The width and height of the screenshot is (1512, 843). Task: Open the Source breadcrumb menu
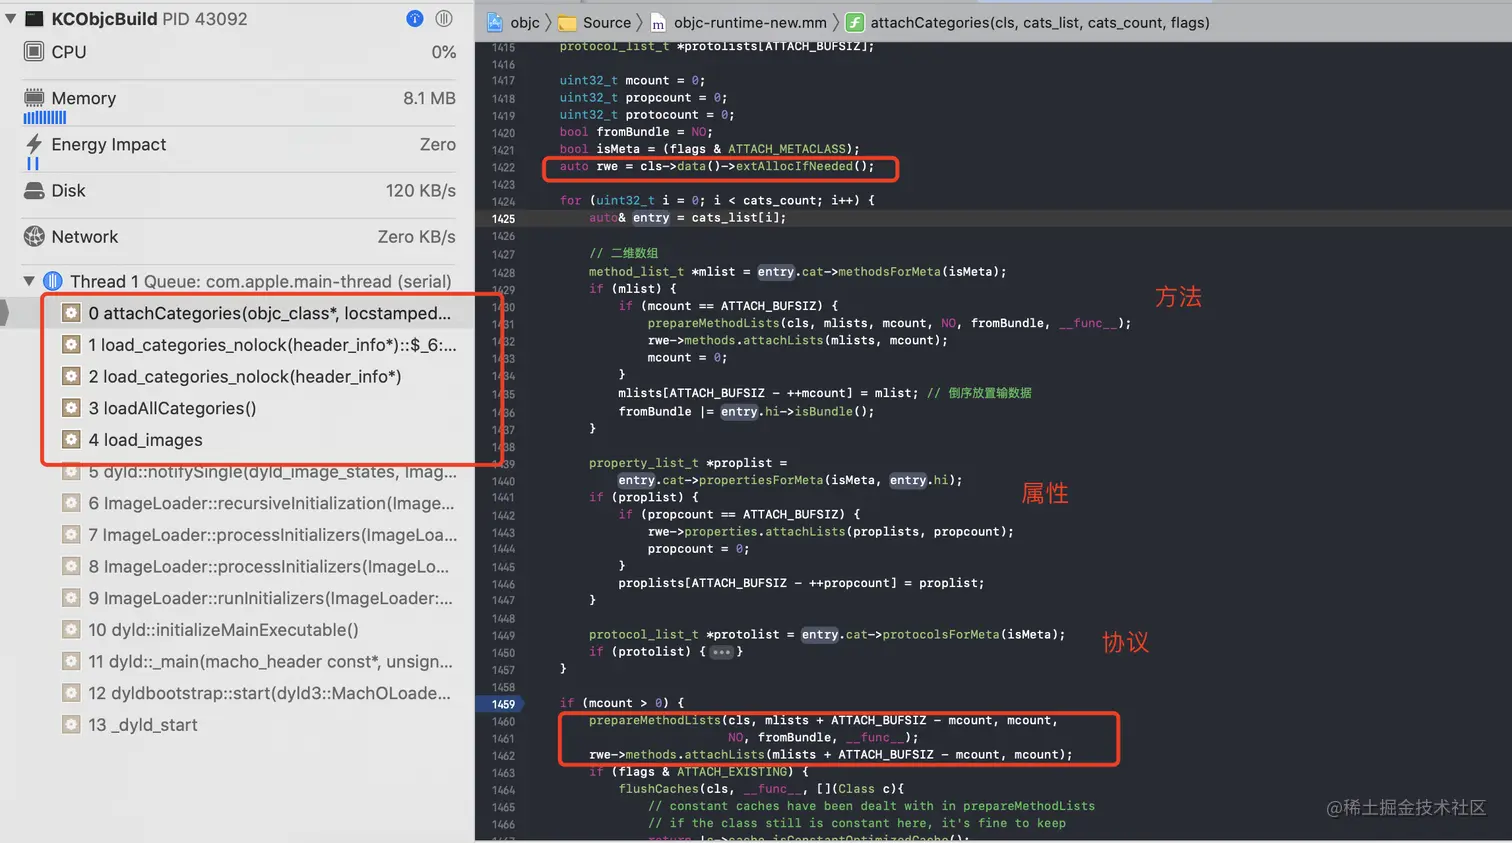(607, 22)
